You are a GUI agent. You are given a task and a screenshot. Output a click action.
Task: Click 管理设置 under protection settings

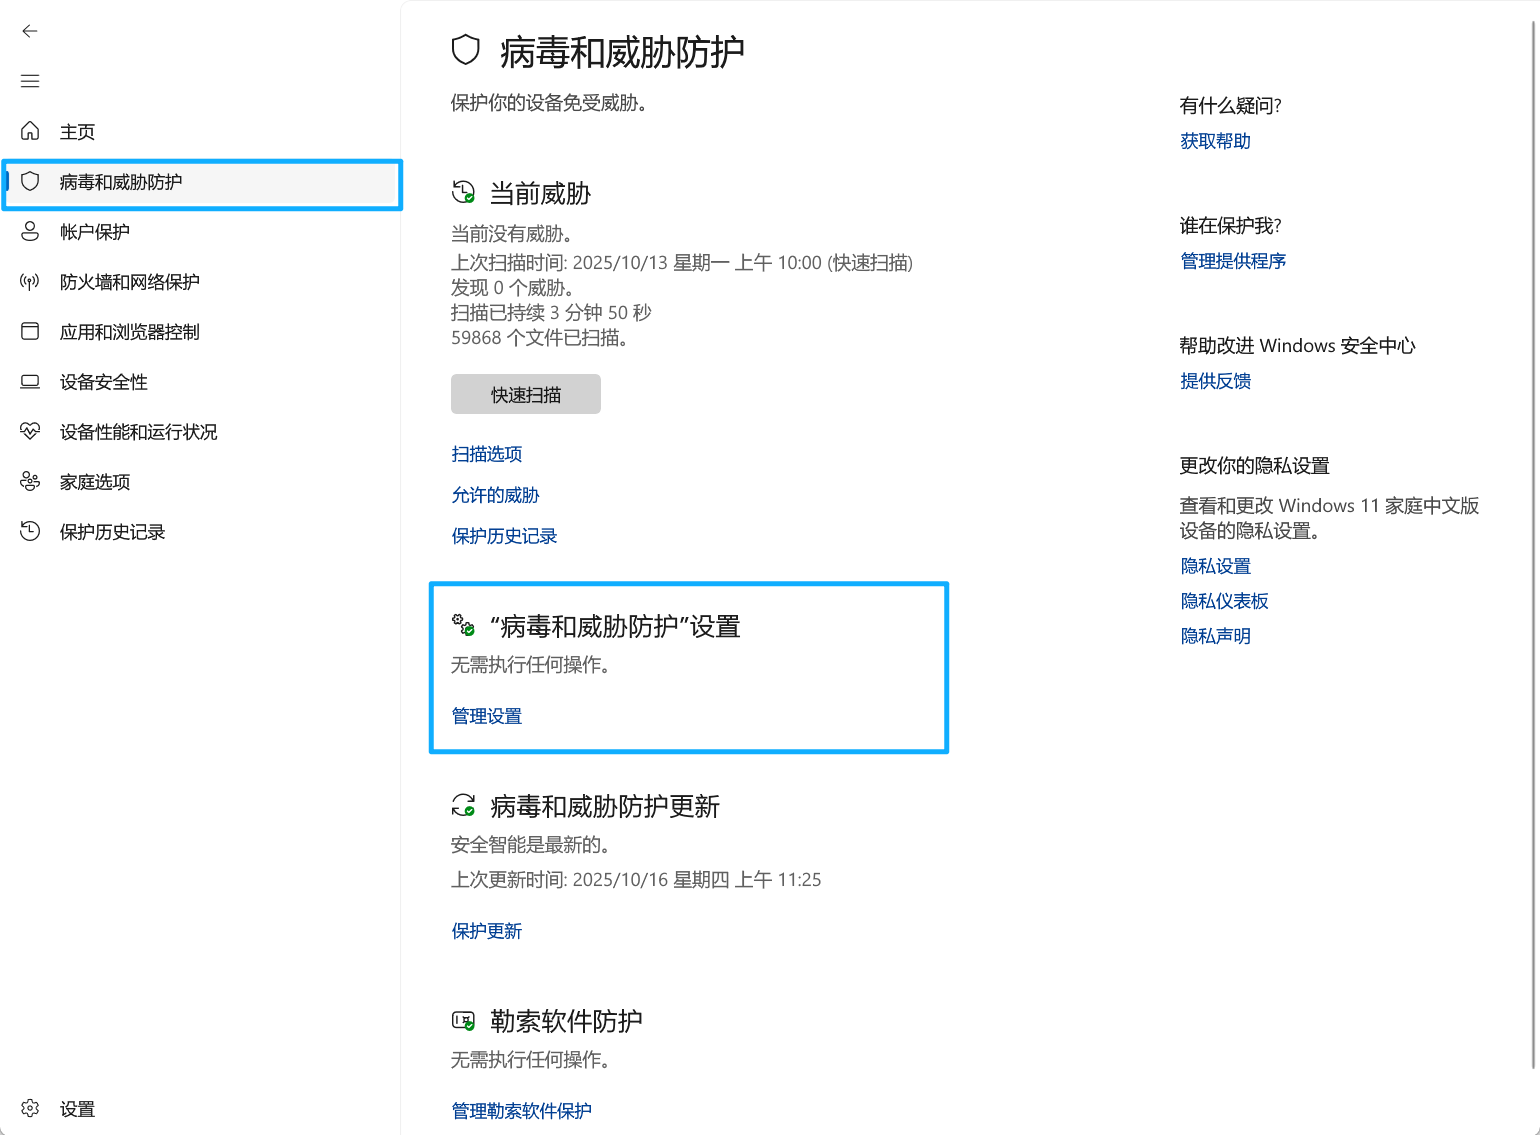pyautogui.click(x=487, y=716)
